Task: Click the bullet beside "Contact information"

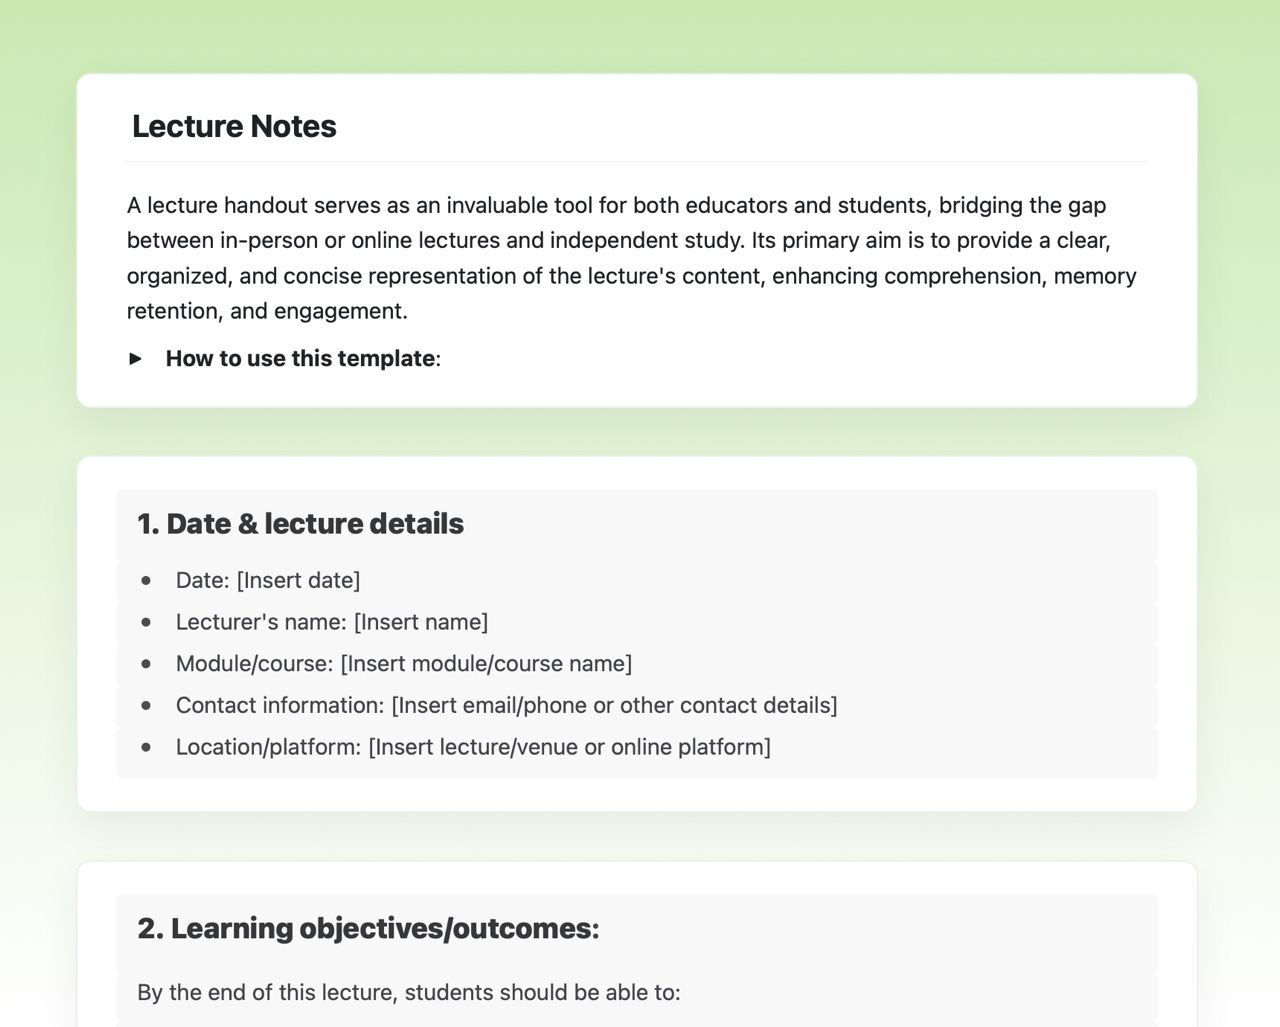Action: pos(147,705)
